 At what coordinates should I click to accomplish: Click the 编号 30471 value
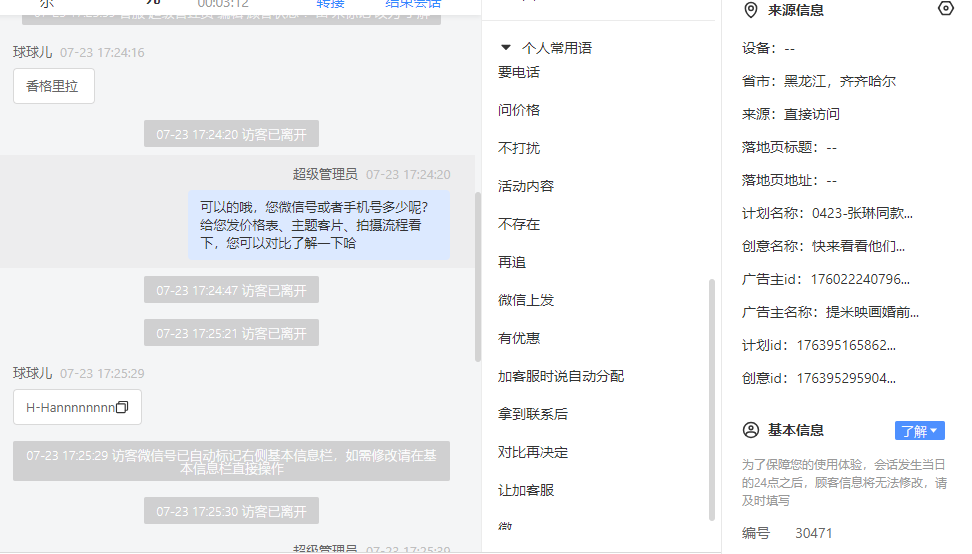coord(813,533)
